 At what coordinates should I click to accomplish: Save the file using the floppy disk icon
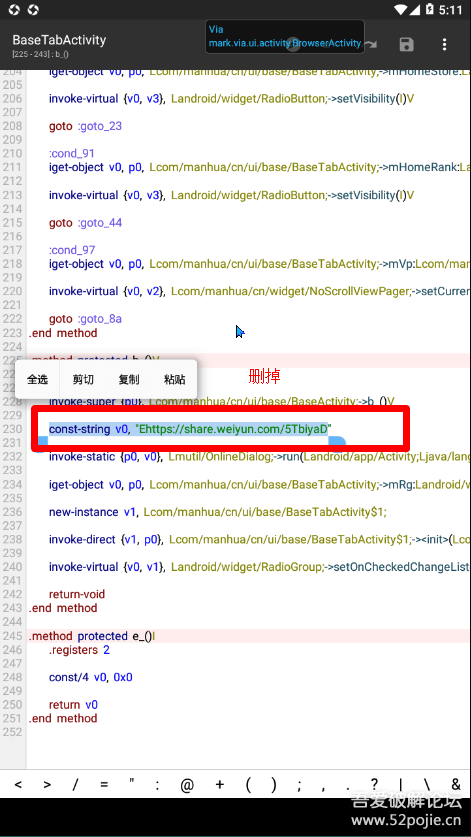(406, 44)
